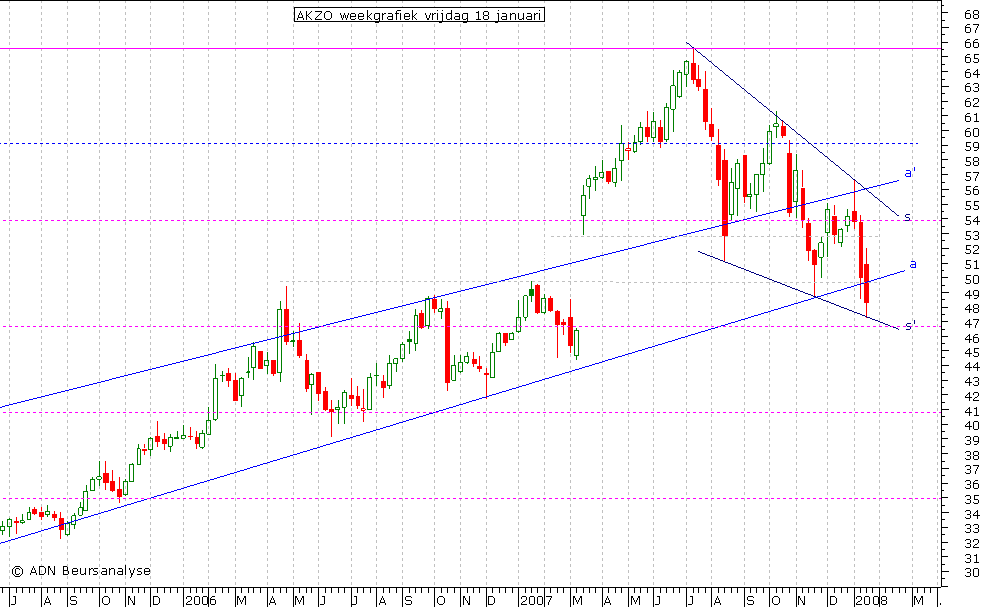Select price label 31 on the price axis
This screenshot has width=982, height=607.
pyautogui.click(x=972, y=559)
